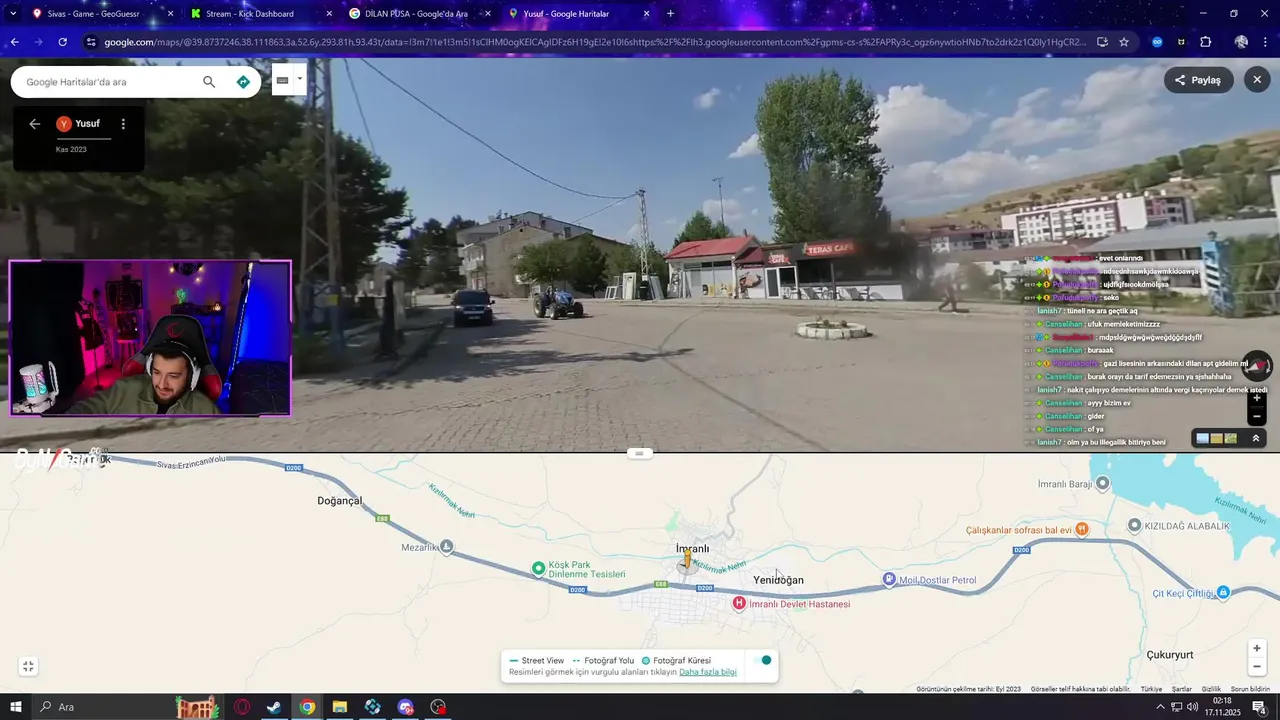Image resolution: width=1280 pixels, height=720 pixels.
Task: Open the Windows notification center
Action: tap(1260, 707)
